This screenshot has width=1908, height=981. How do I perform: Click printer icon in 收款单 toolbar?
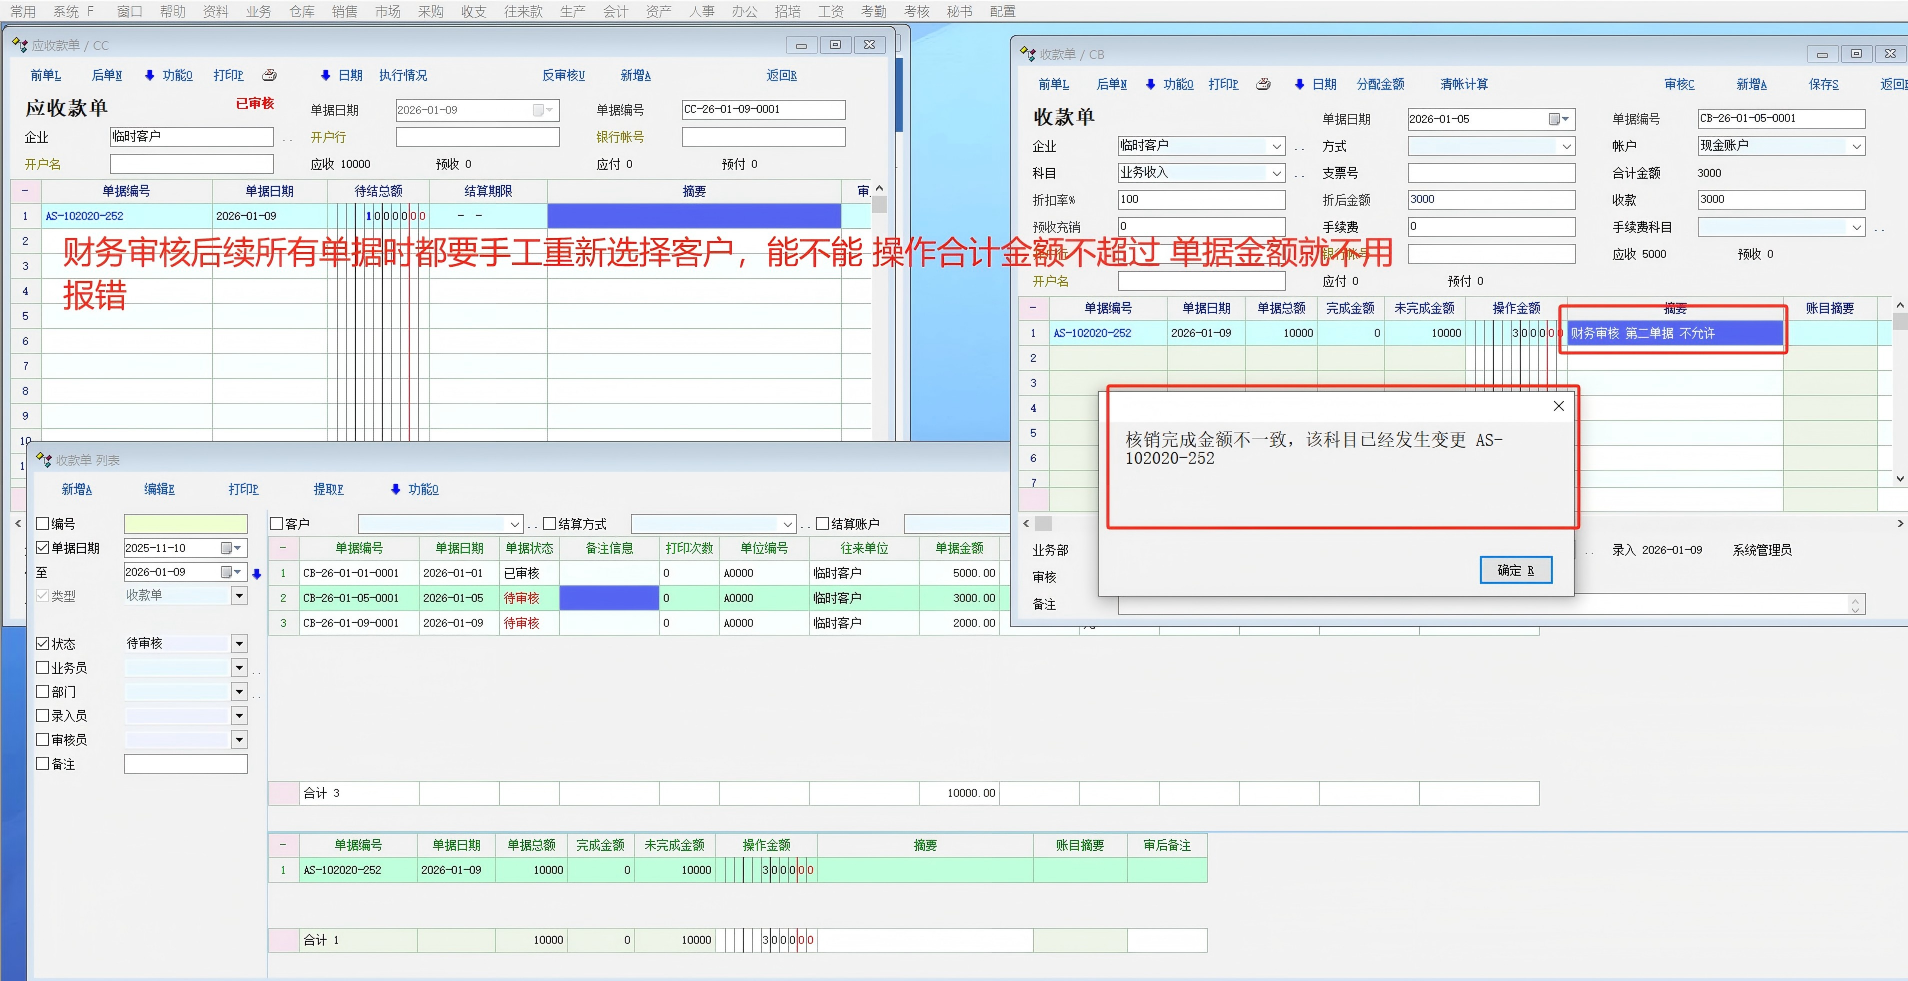click(1263, 85)
